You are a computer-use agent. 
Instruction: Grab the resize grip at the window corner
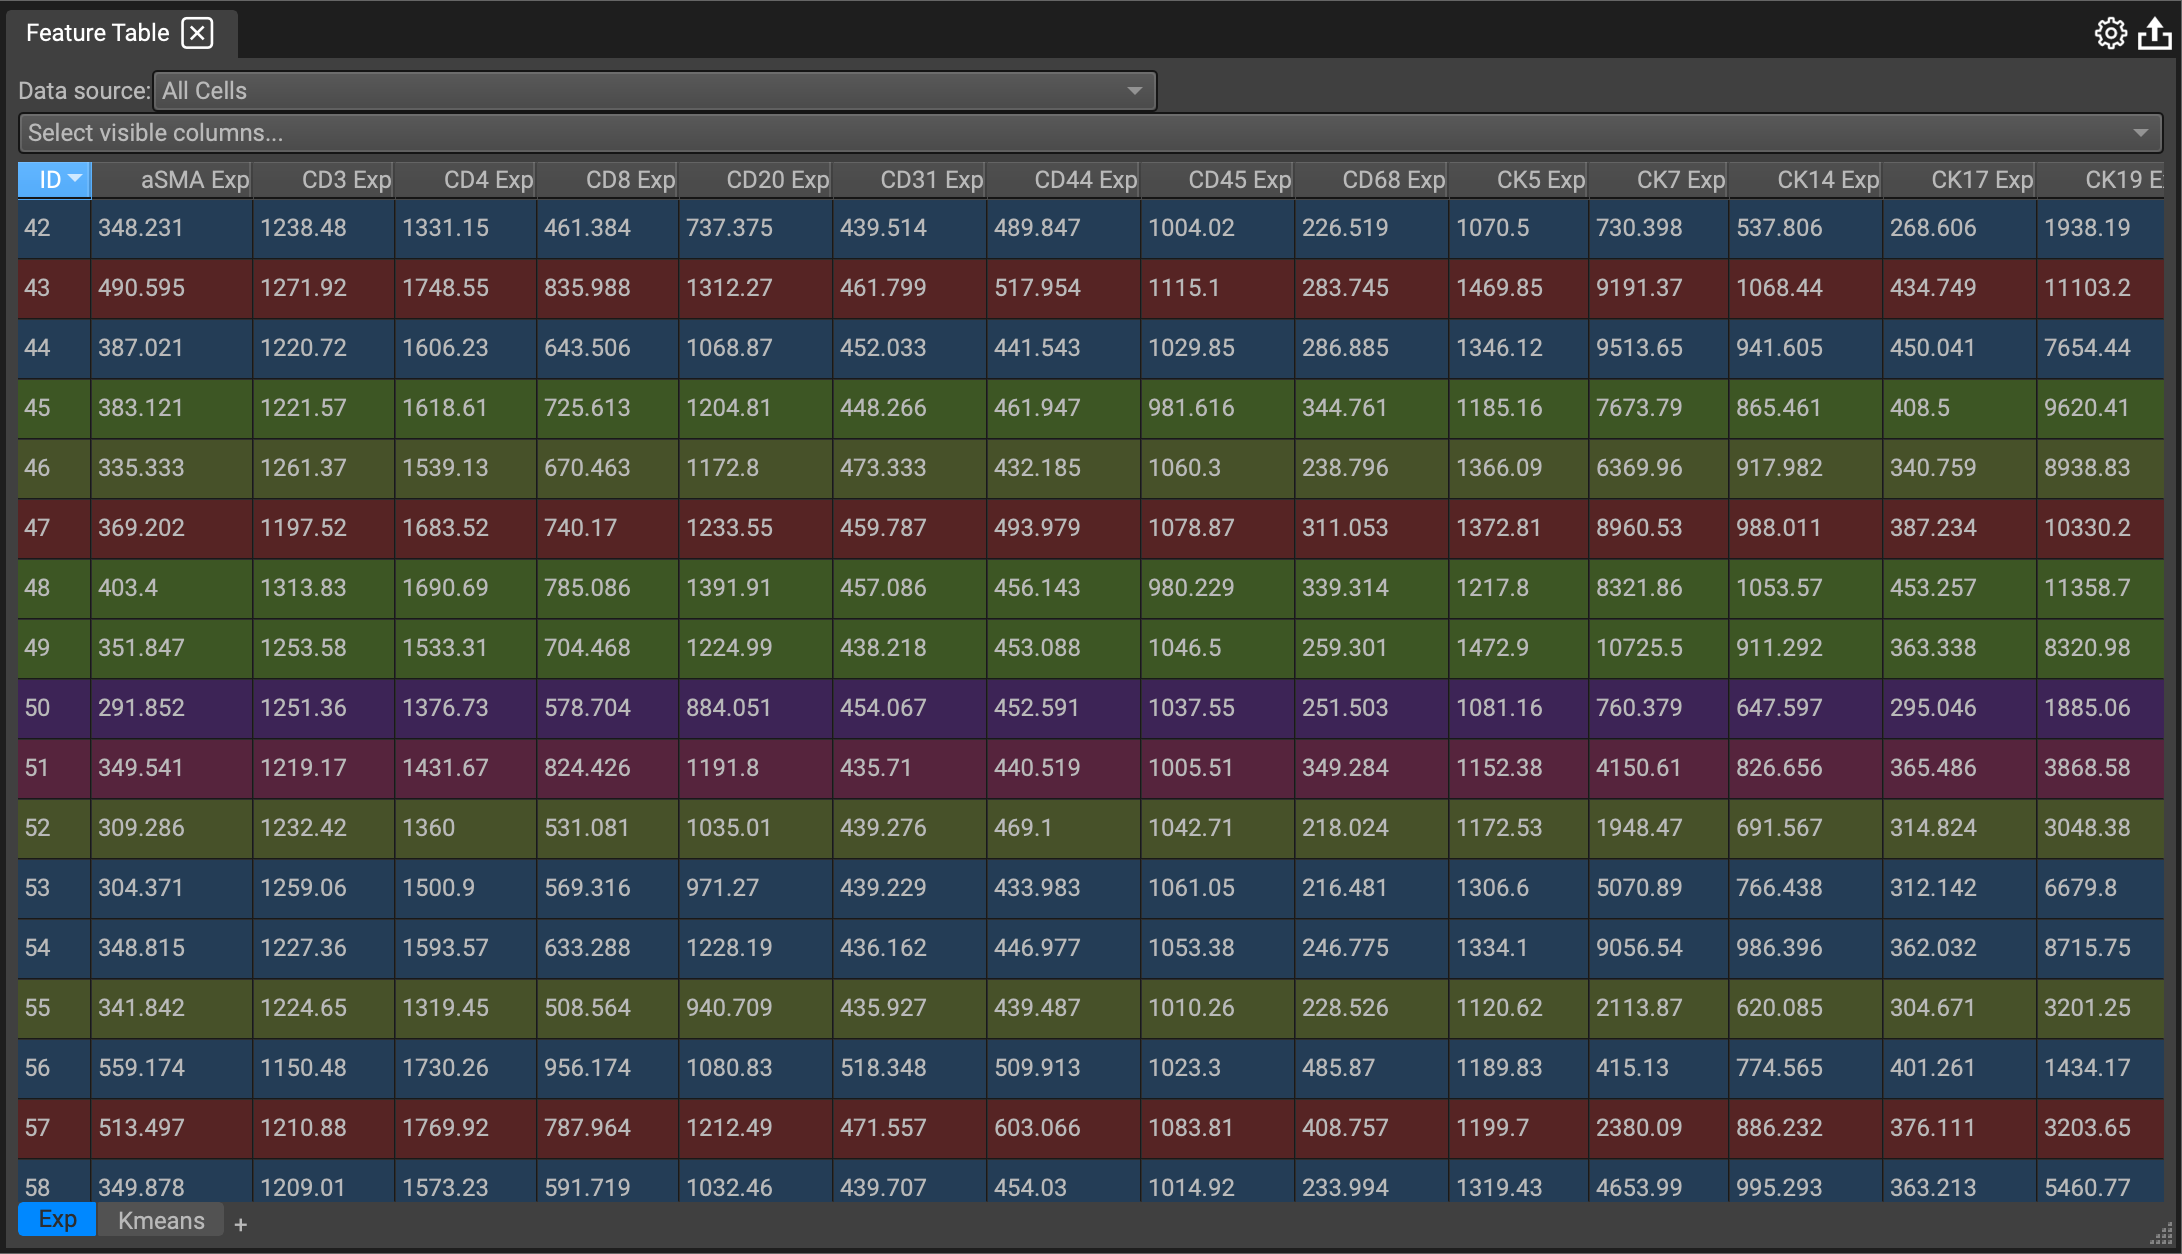click(2162, 1233)
